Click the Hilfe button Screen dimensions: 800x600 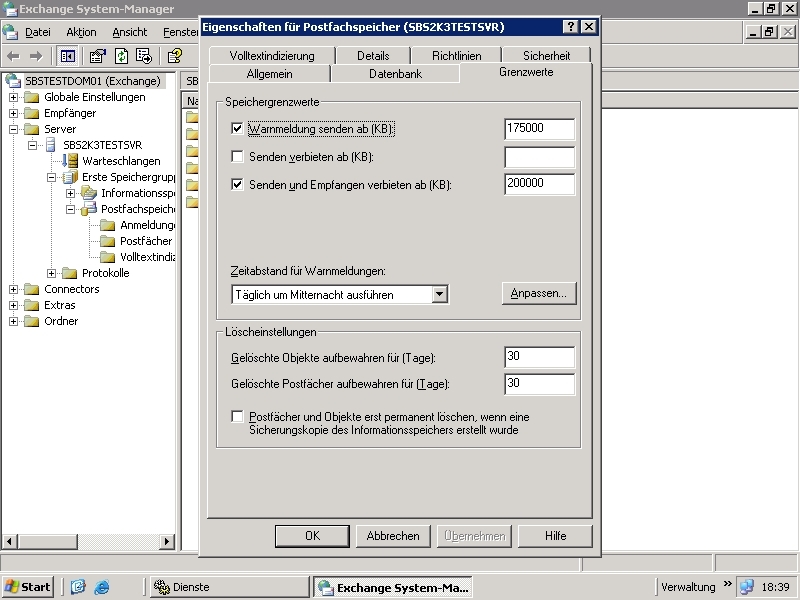click(x=555, y=536)
